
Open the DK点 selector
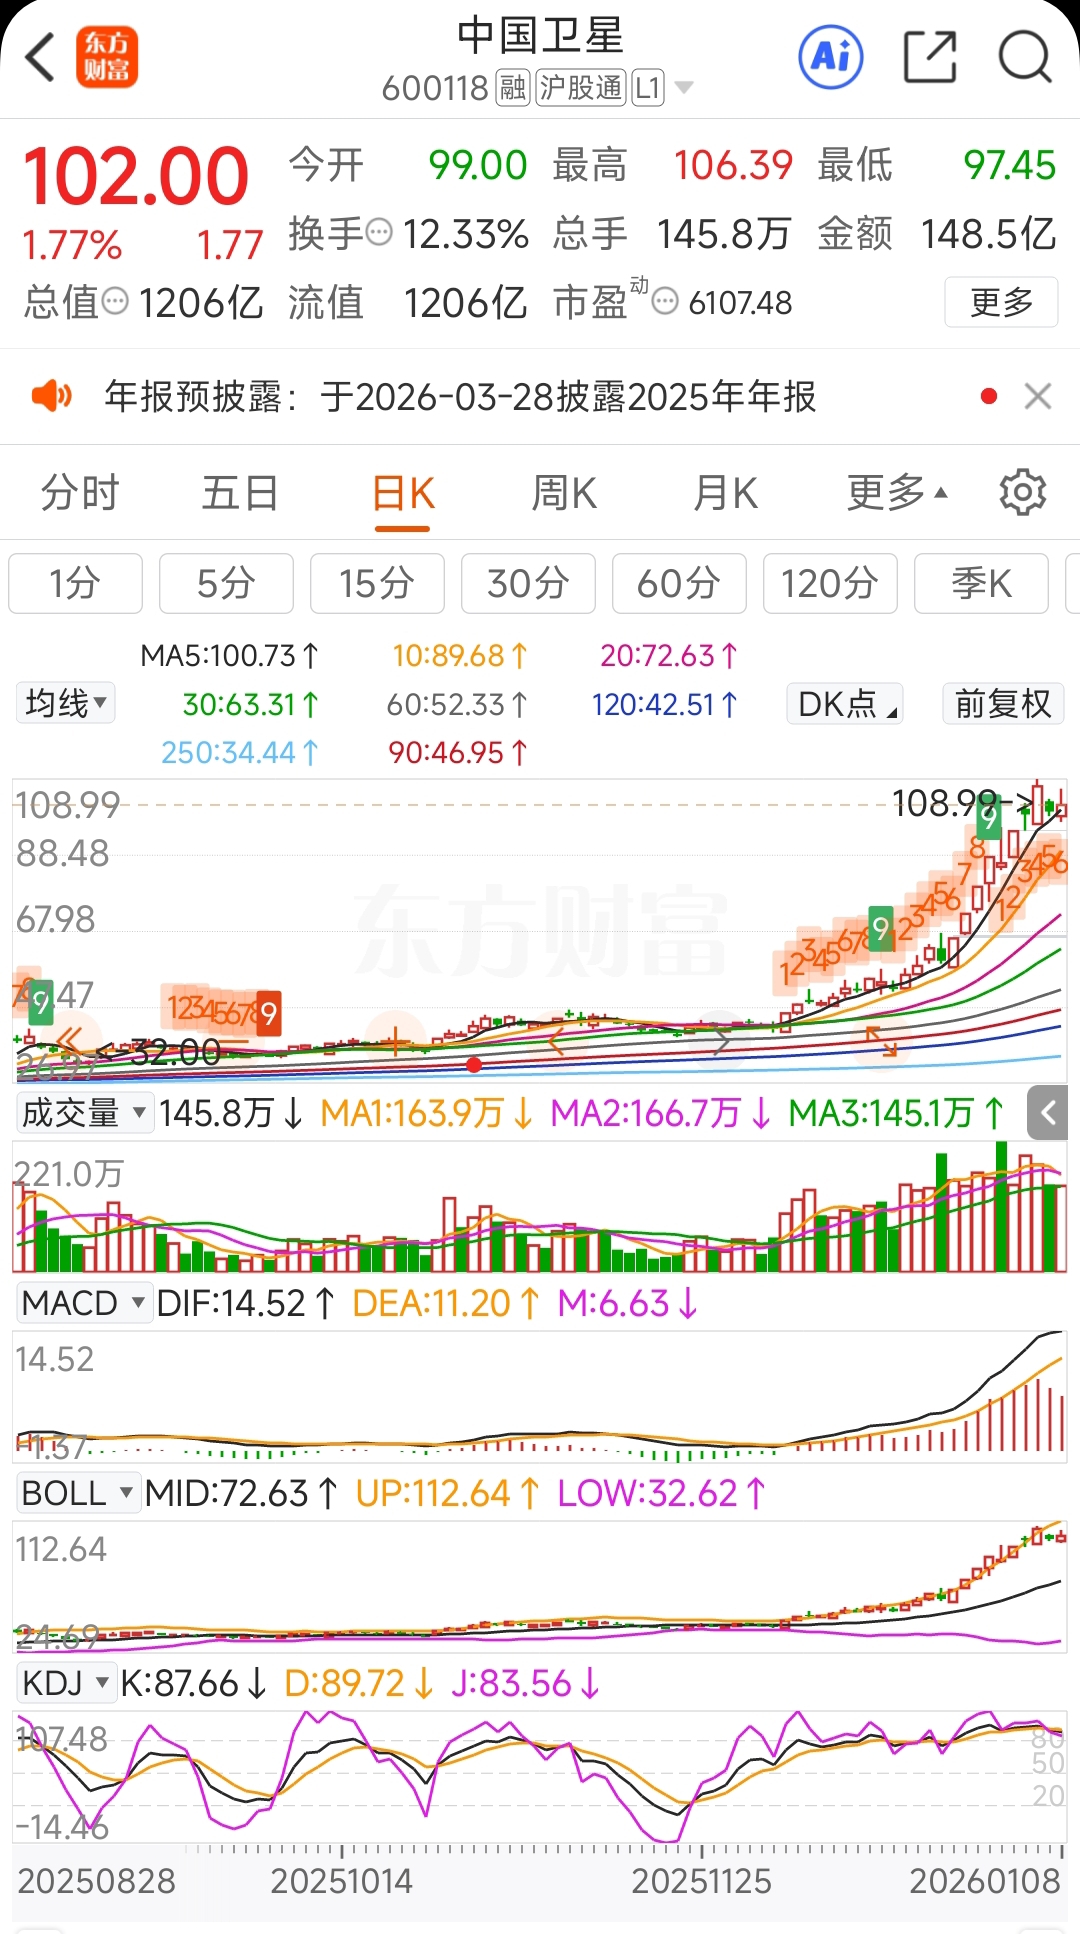coord(846,703)
